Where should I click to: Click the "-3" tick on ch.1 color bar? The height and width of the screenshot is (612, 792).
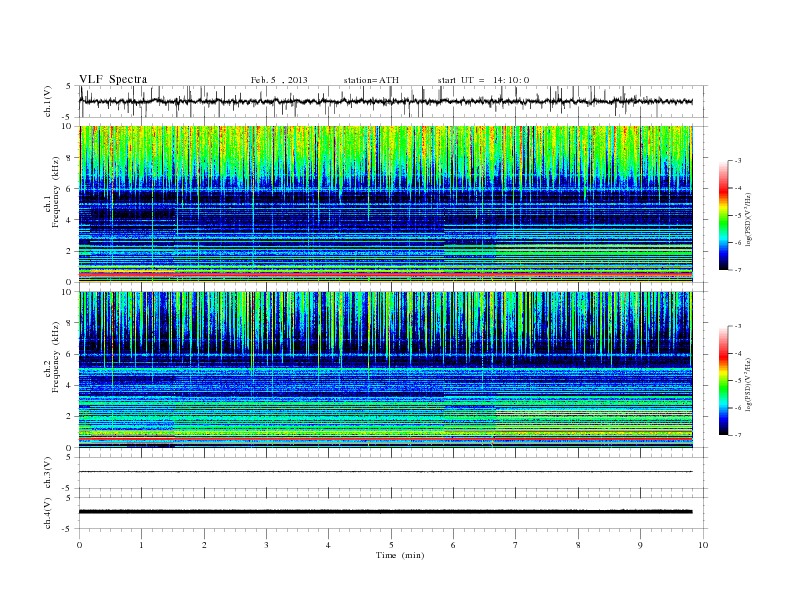pyautogui.click(x=738, y=161)
